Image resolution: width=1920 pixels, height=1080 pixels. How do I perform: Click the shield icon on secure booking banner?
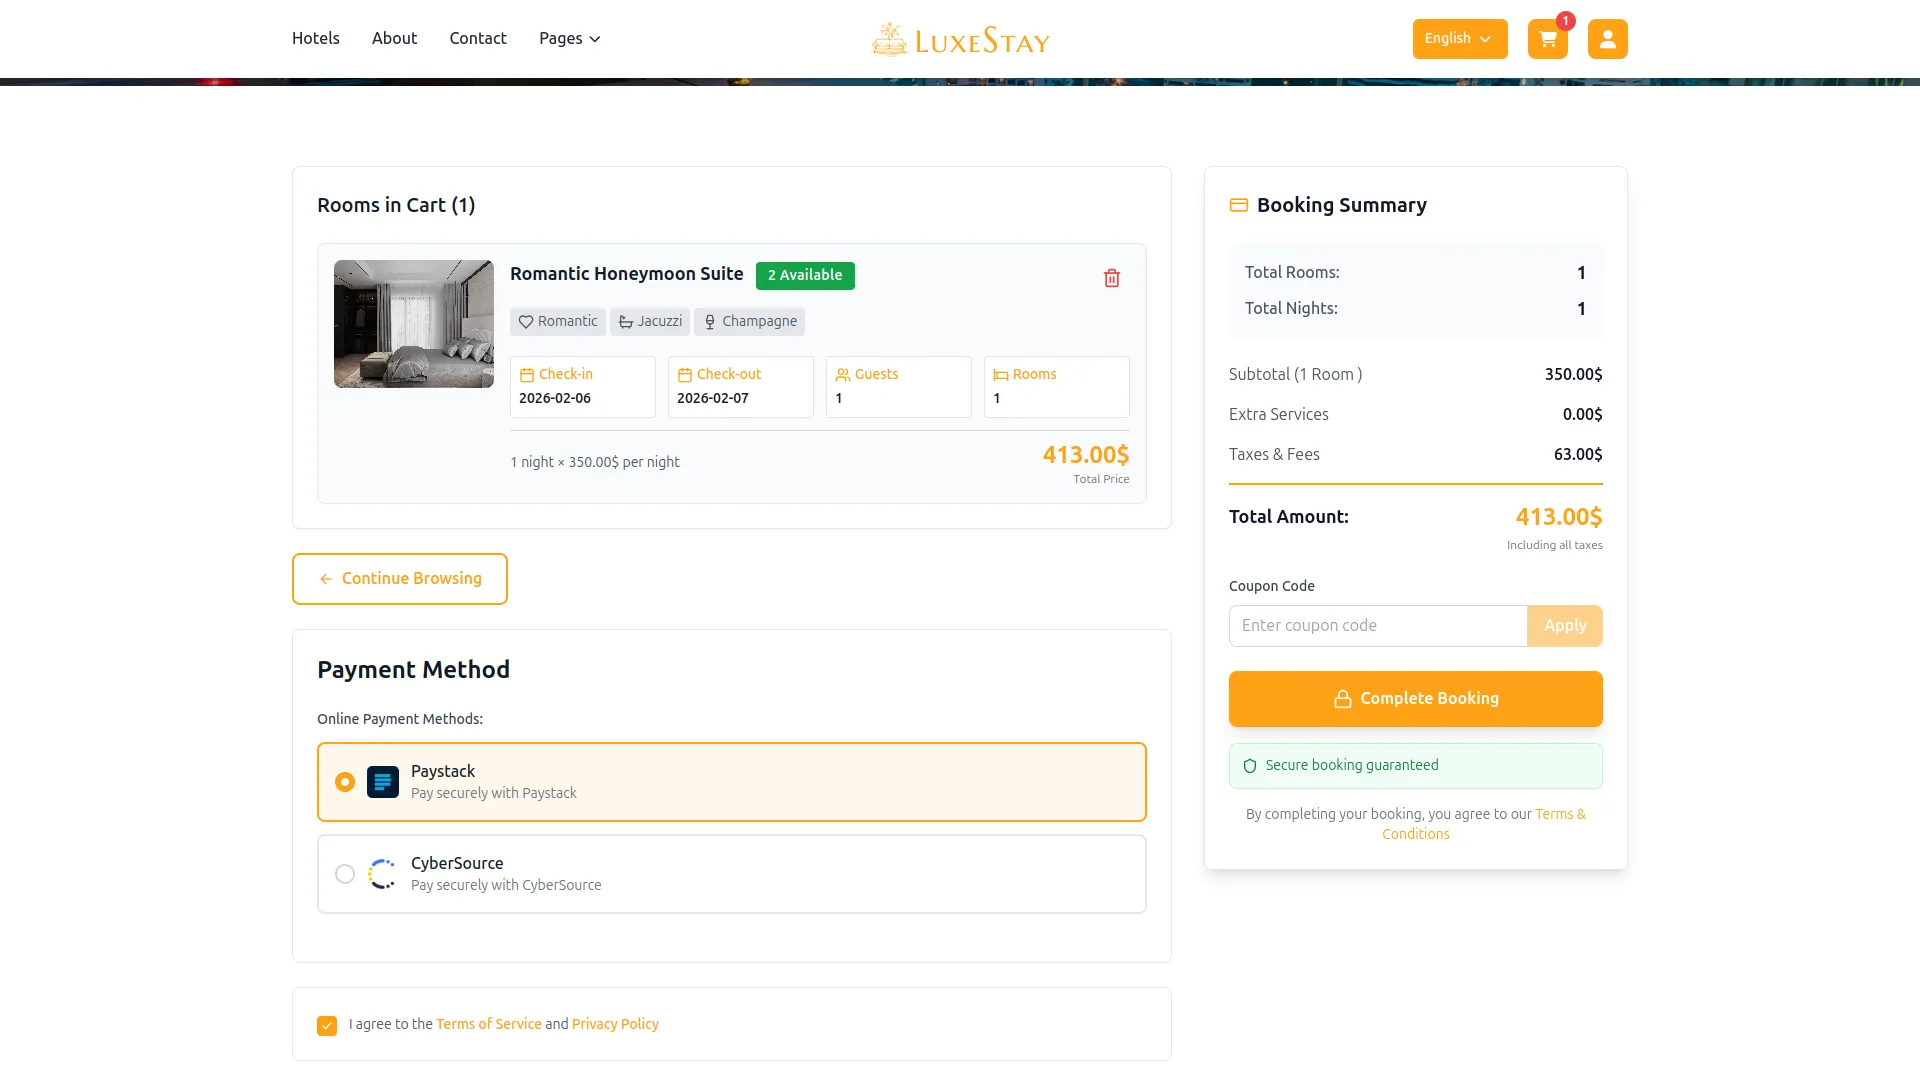point(1250,765)
